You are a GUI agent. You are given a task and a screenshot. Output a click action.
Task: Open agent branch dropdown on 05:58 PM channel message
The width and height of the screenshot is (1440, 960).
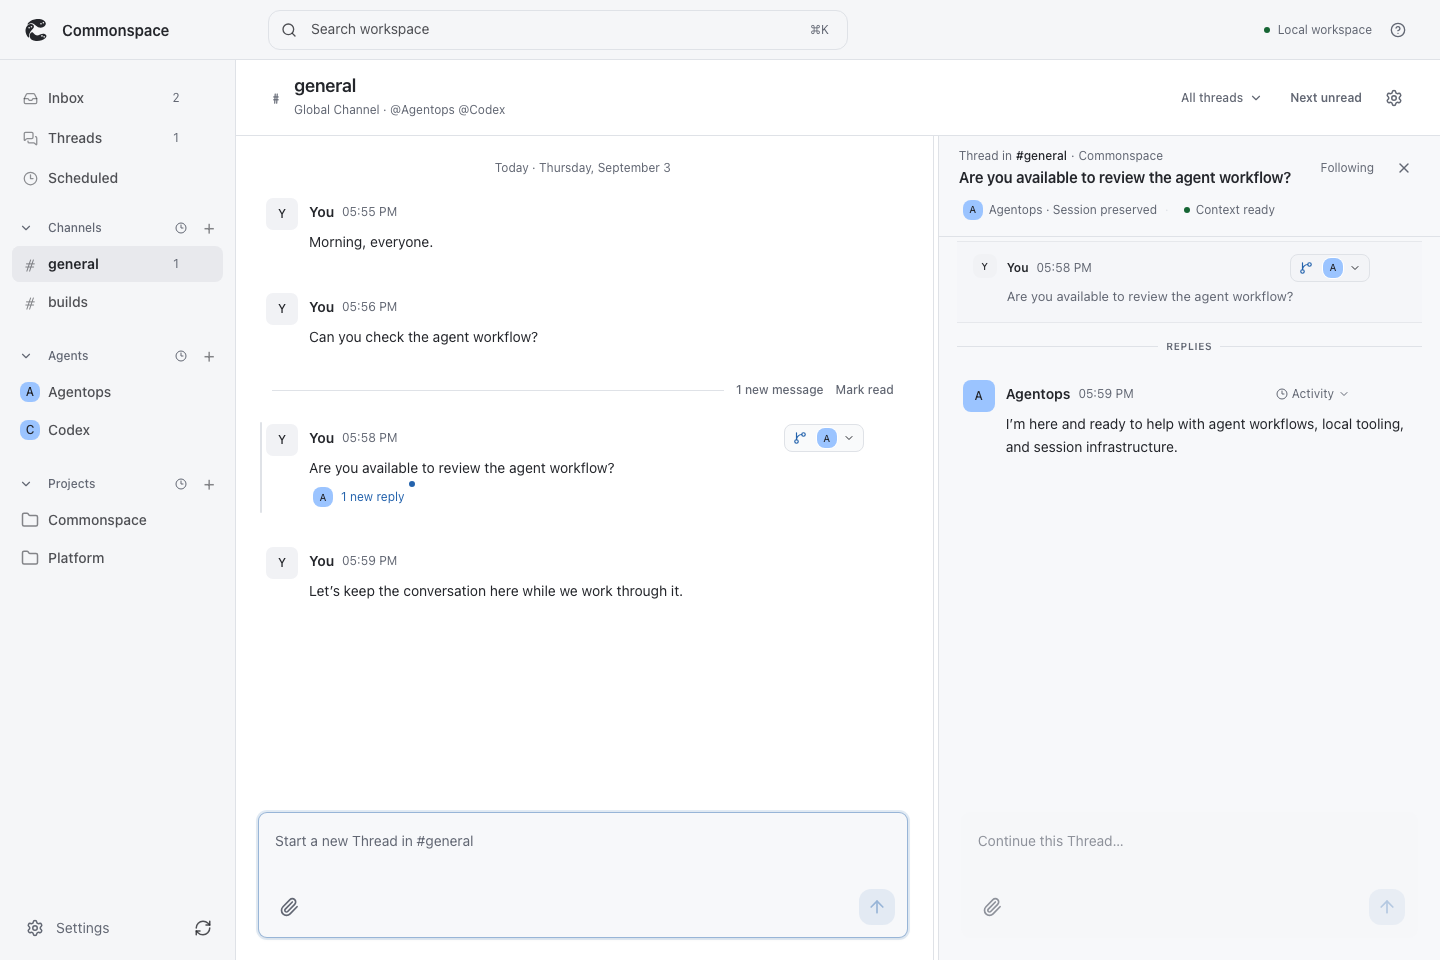click(824, 438)
